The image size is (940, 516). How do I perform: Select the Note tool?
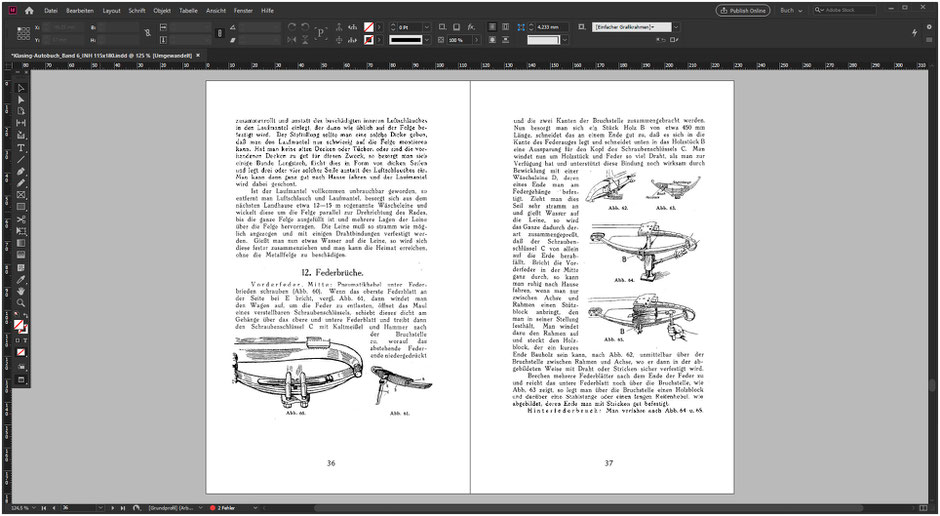click(x=21, y=268)
